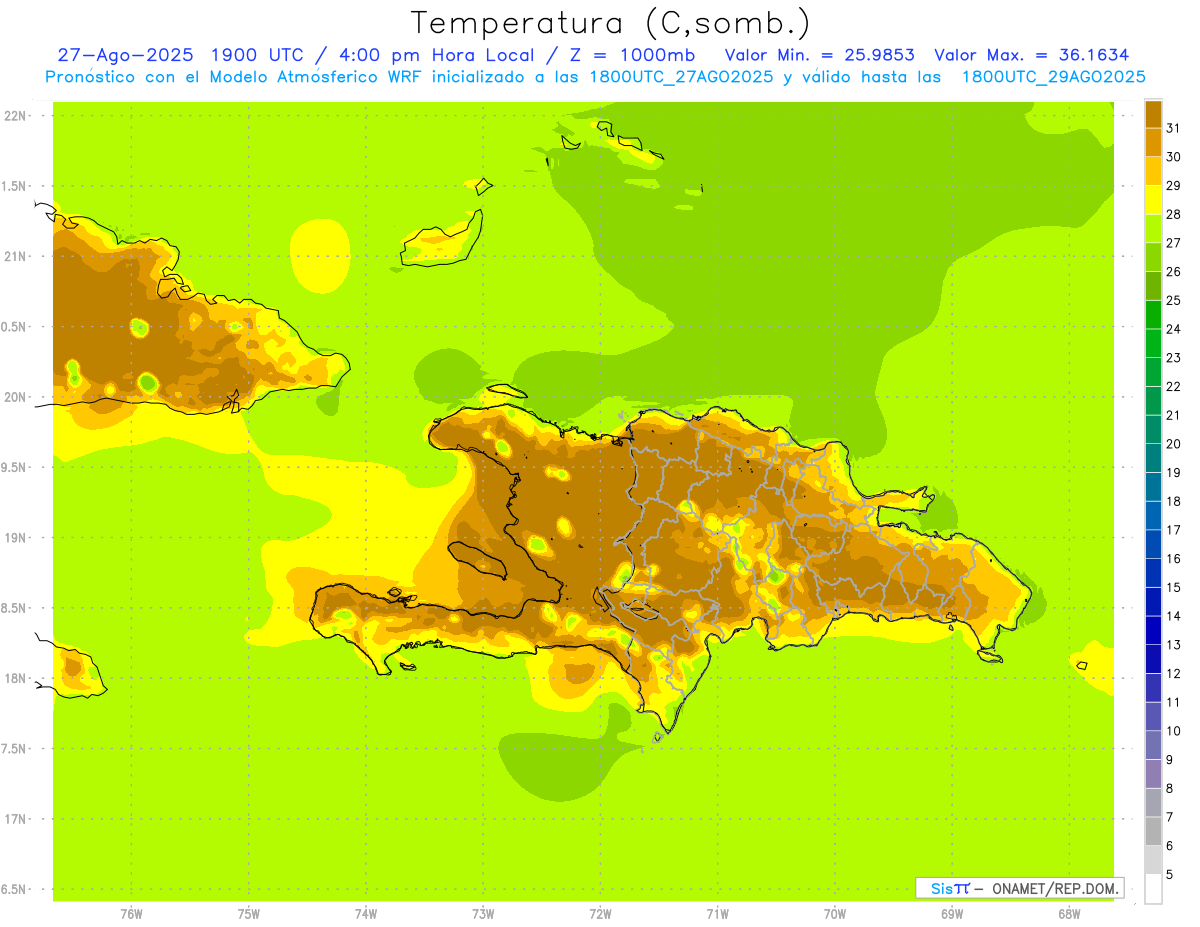Image resolution: width=1200 pixels, height=927 pixels.
Task: Click the 'ONAMET/REP.DOM.' credit label
Action: (x=1056, y=888)
